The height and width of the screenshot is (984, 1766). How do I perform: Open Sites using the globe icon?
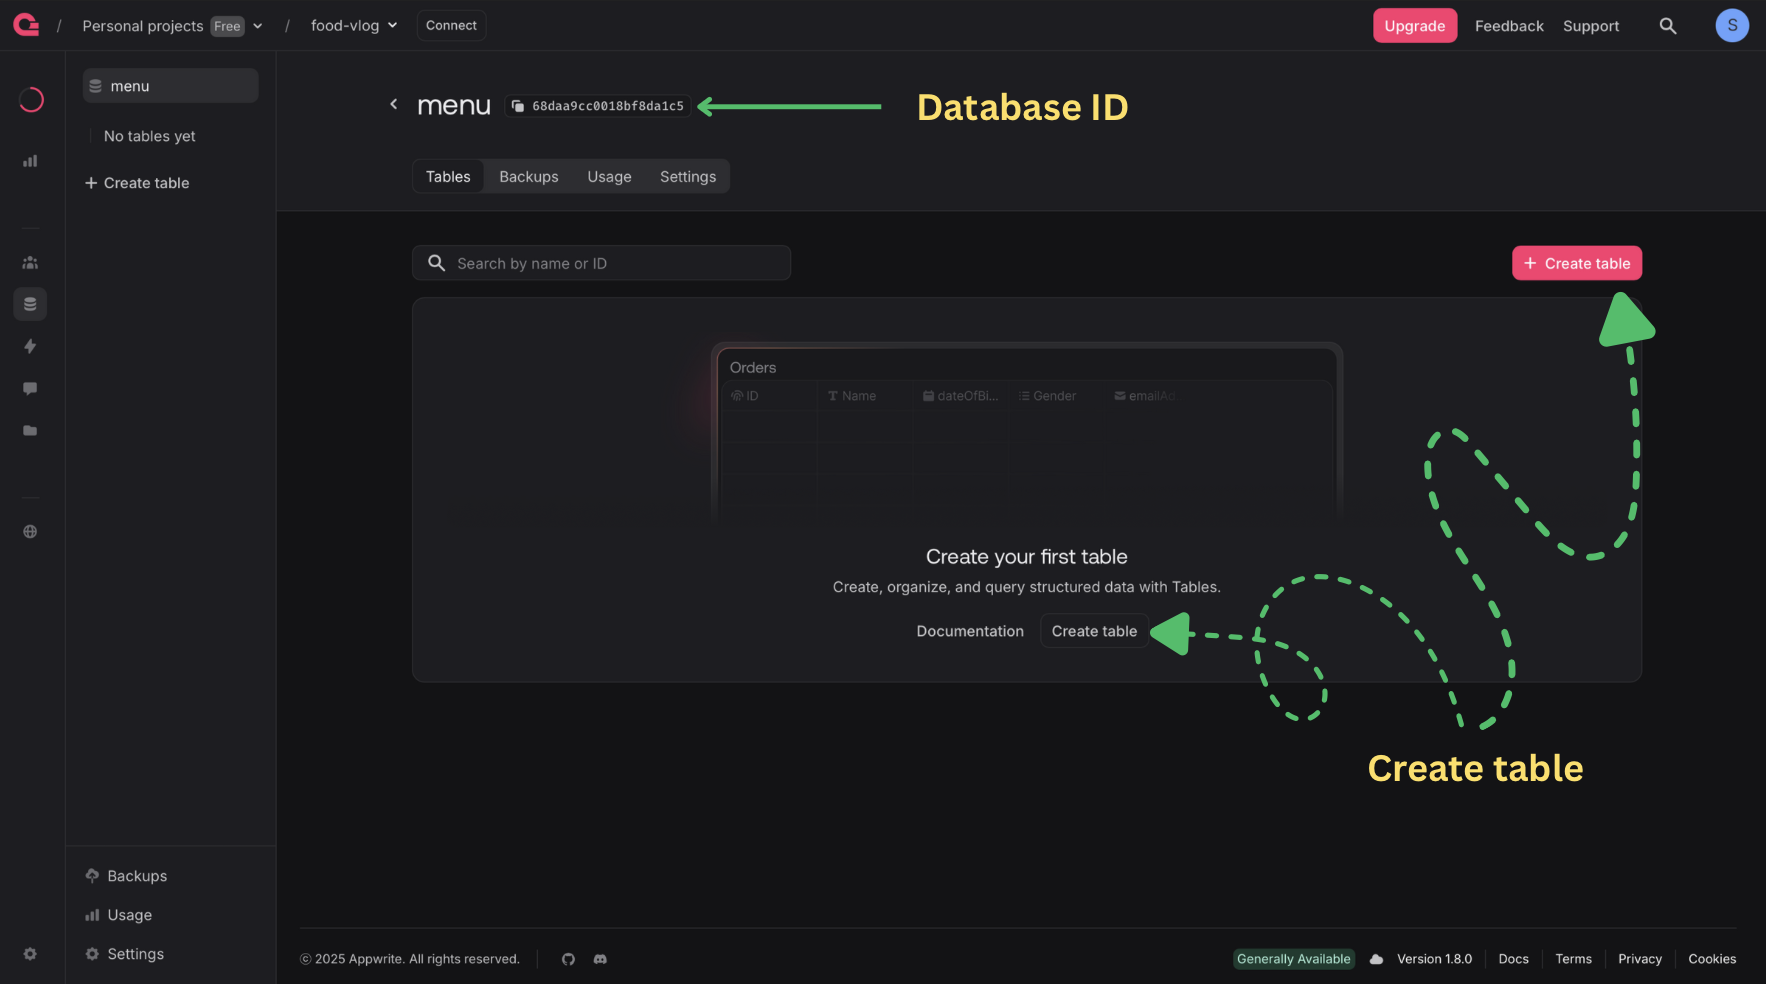click(30, 532)
